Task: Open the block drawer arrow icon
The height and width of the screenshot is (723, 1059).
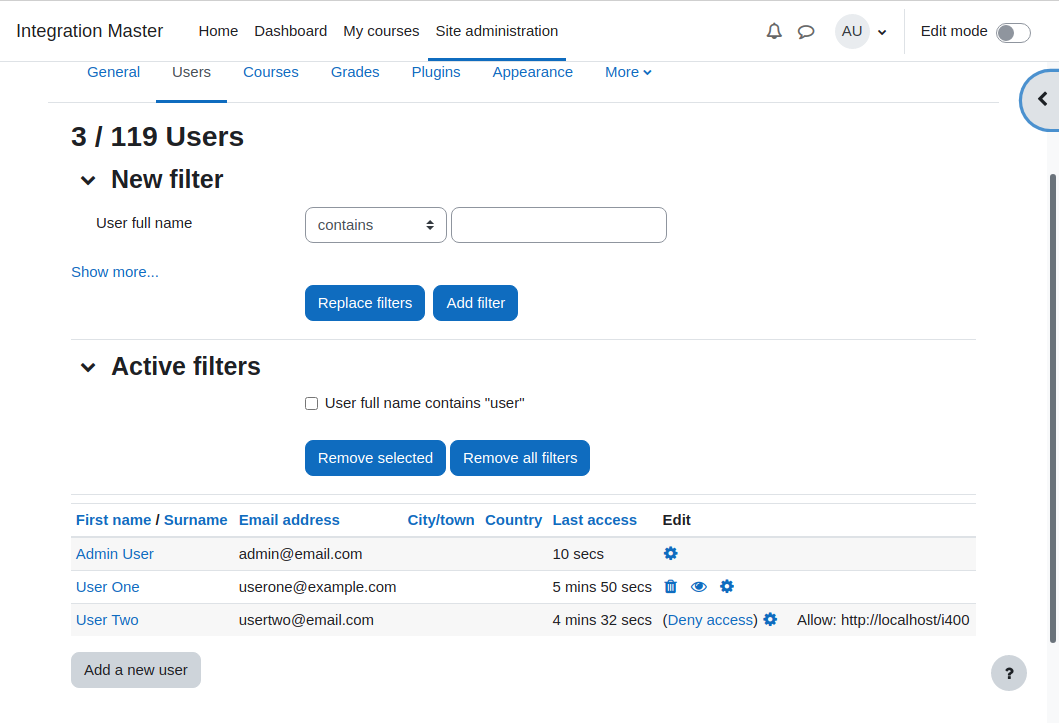Action: coord(1042,100)
